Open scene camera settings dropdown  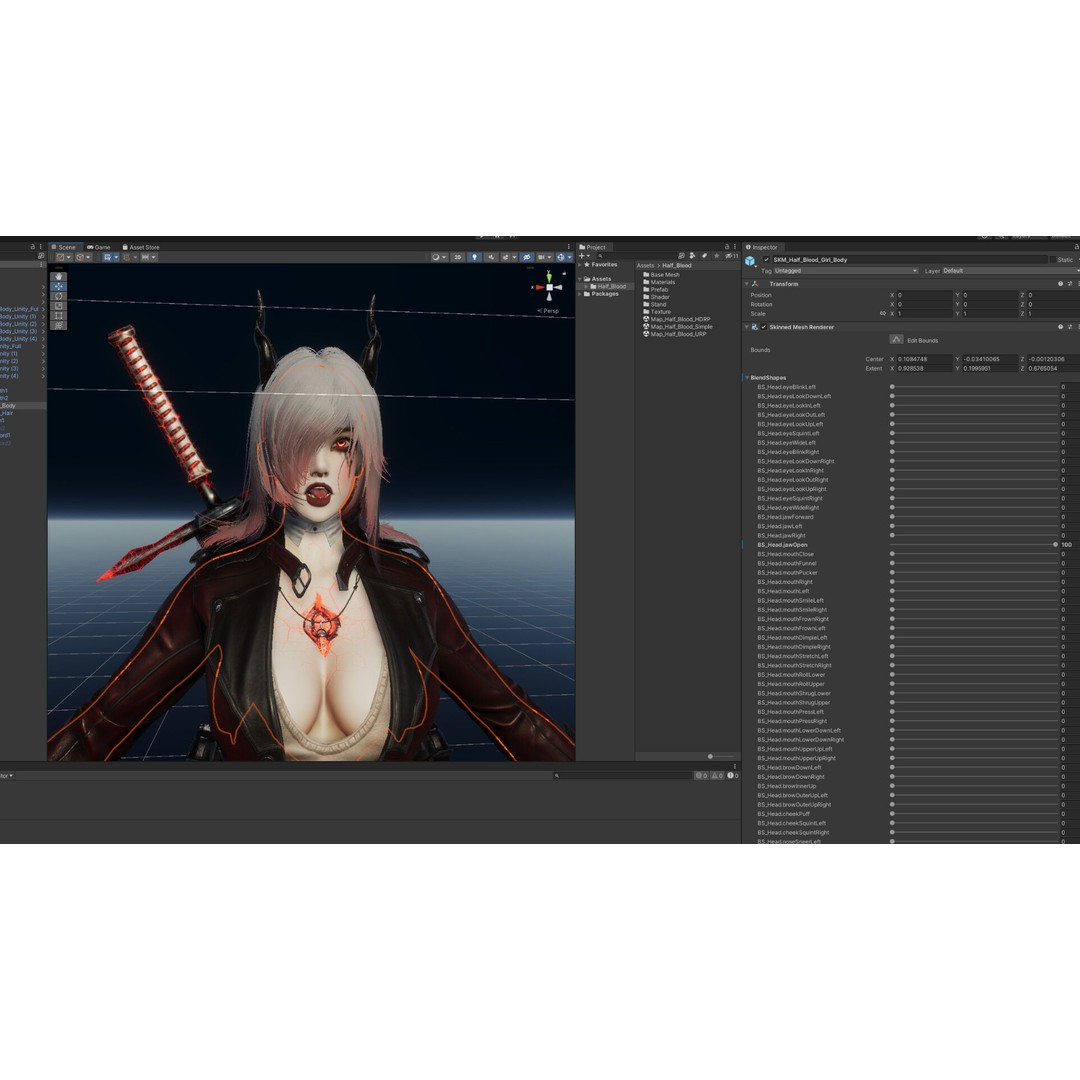click(x=544, y=257)
